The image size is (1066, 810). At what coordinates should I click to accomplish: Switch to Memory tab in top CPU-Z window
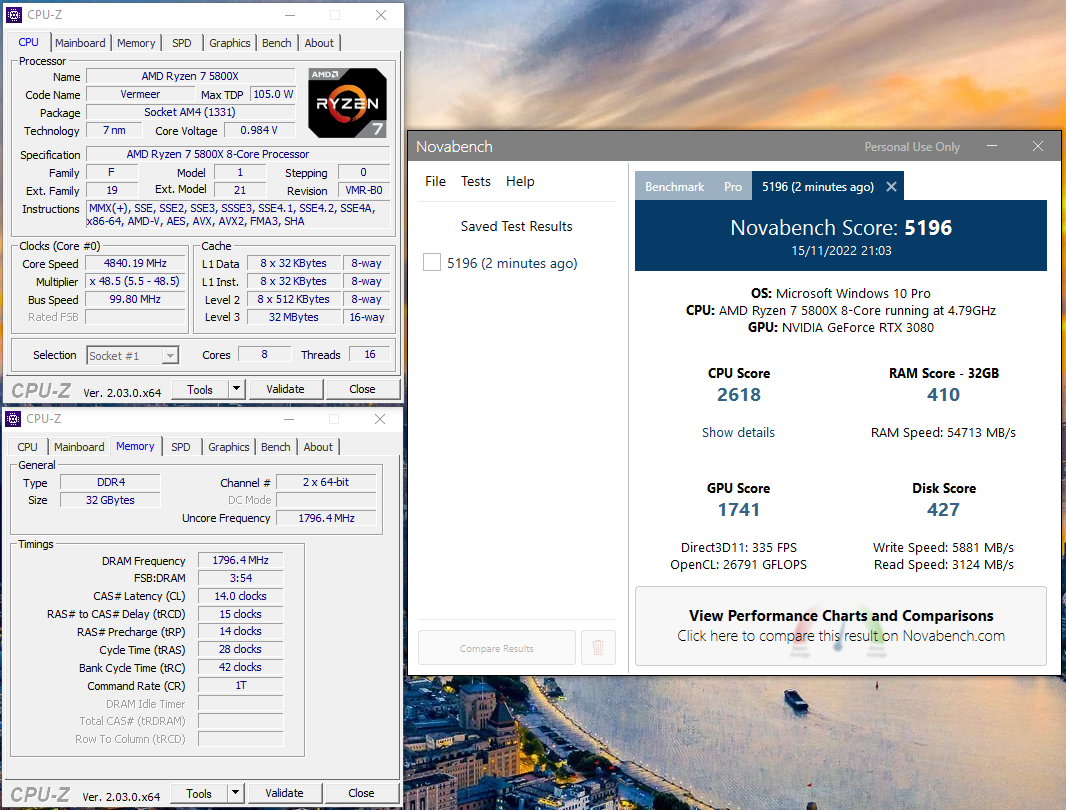(x=136, y=43)
